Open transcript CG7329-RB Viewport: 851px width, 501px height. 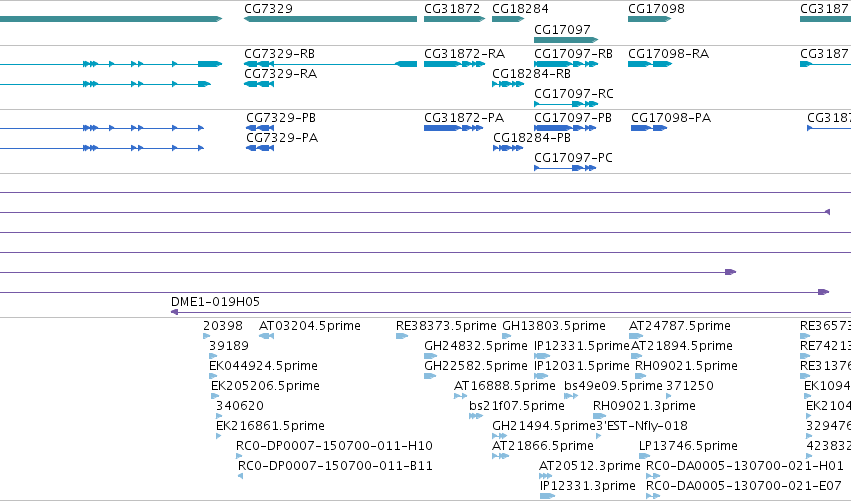280,54
